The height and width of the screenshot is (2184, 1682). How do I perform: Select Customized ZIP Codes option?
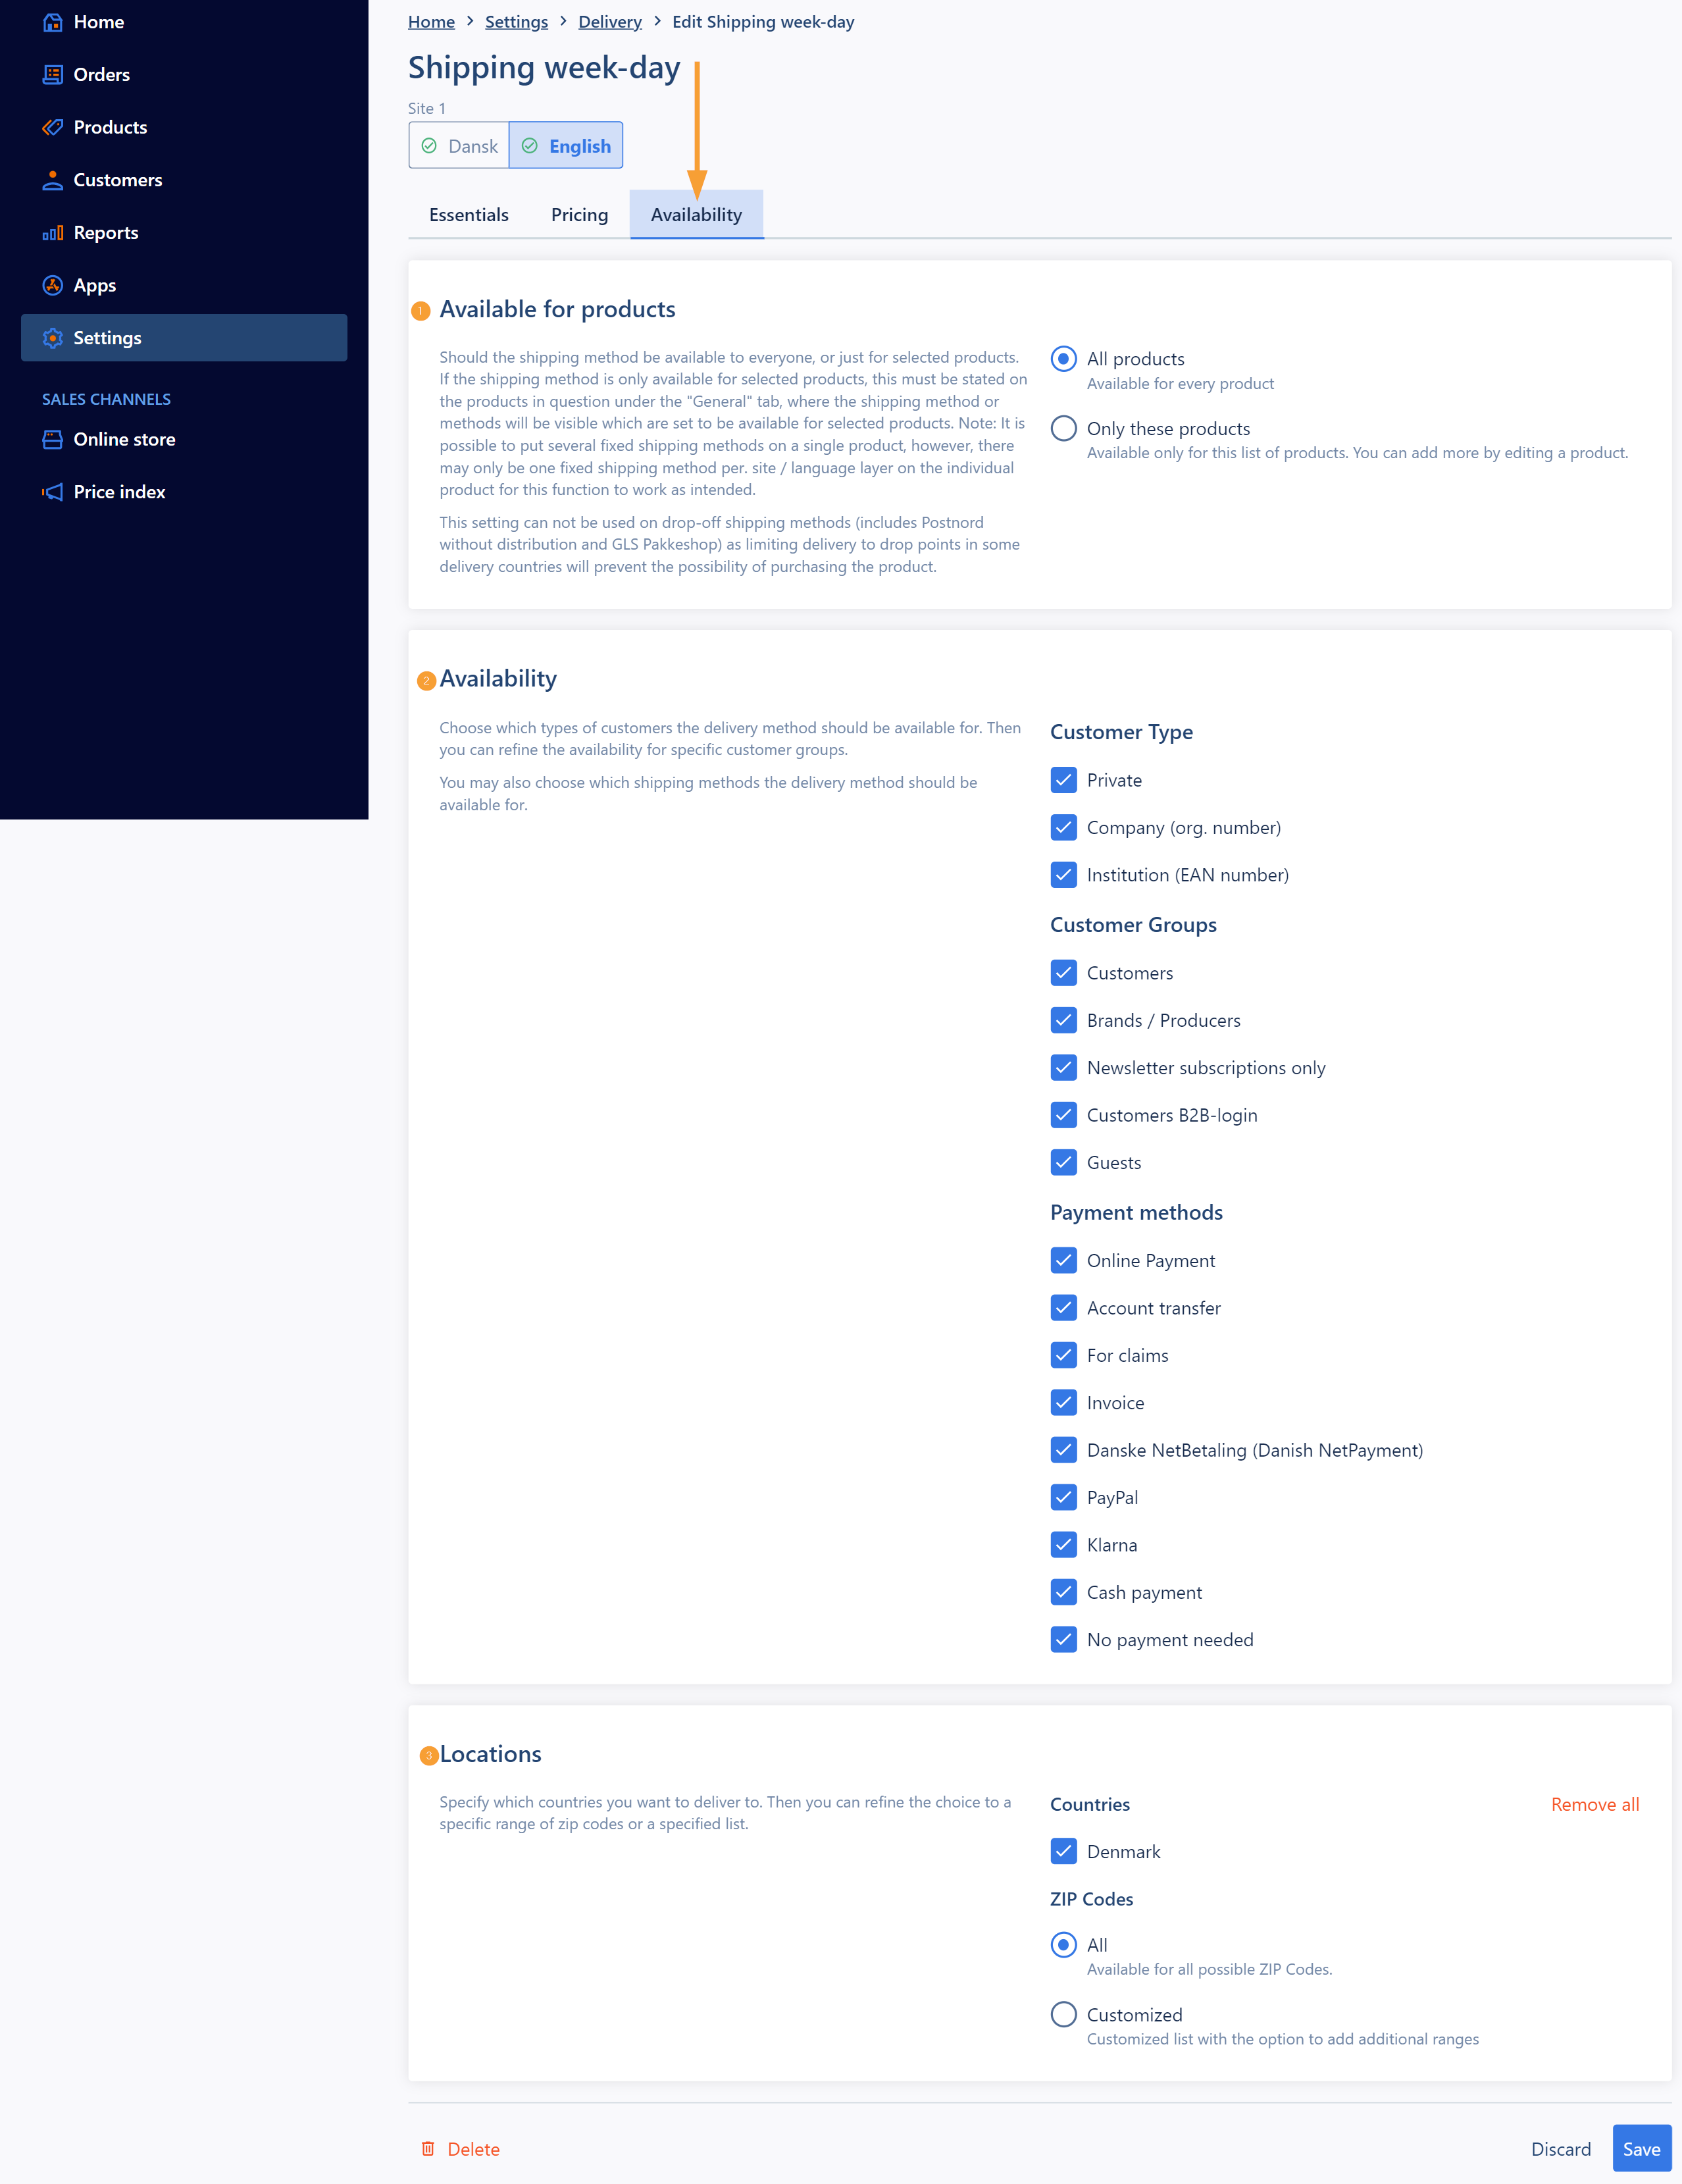[1063, 2013]
